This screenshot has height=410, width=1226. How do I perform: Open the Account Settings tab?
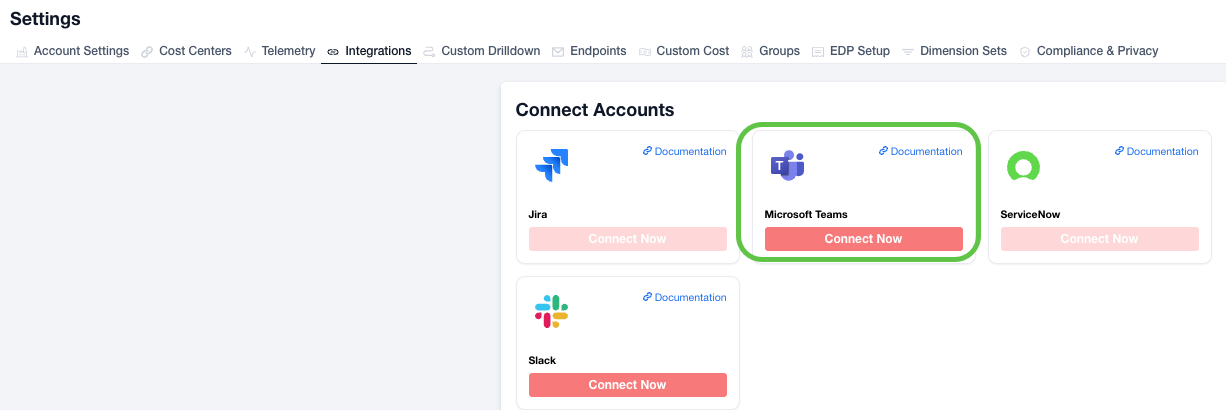pos(81,51)
